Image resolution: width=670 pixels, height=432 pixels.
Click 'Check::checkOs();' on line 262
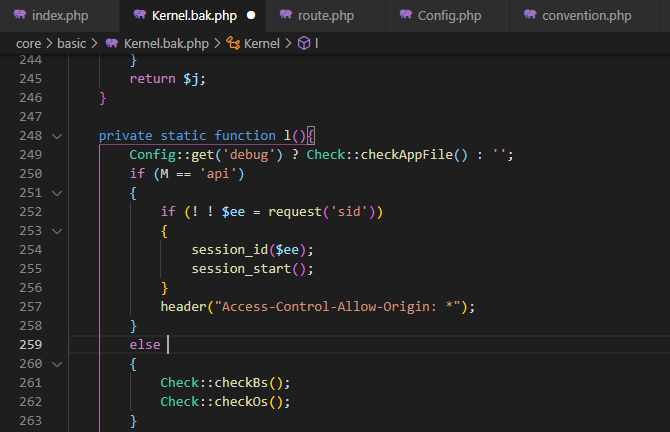tap(225, 402)
